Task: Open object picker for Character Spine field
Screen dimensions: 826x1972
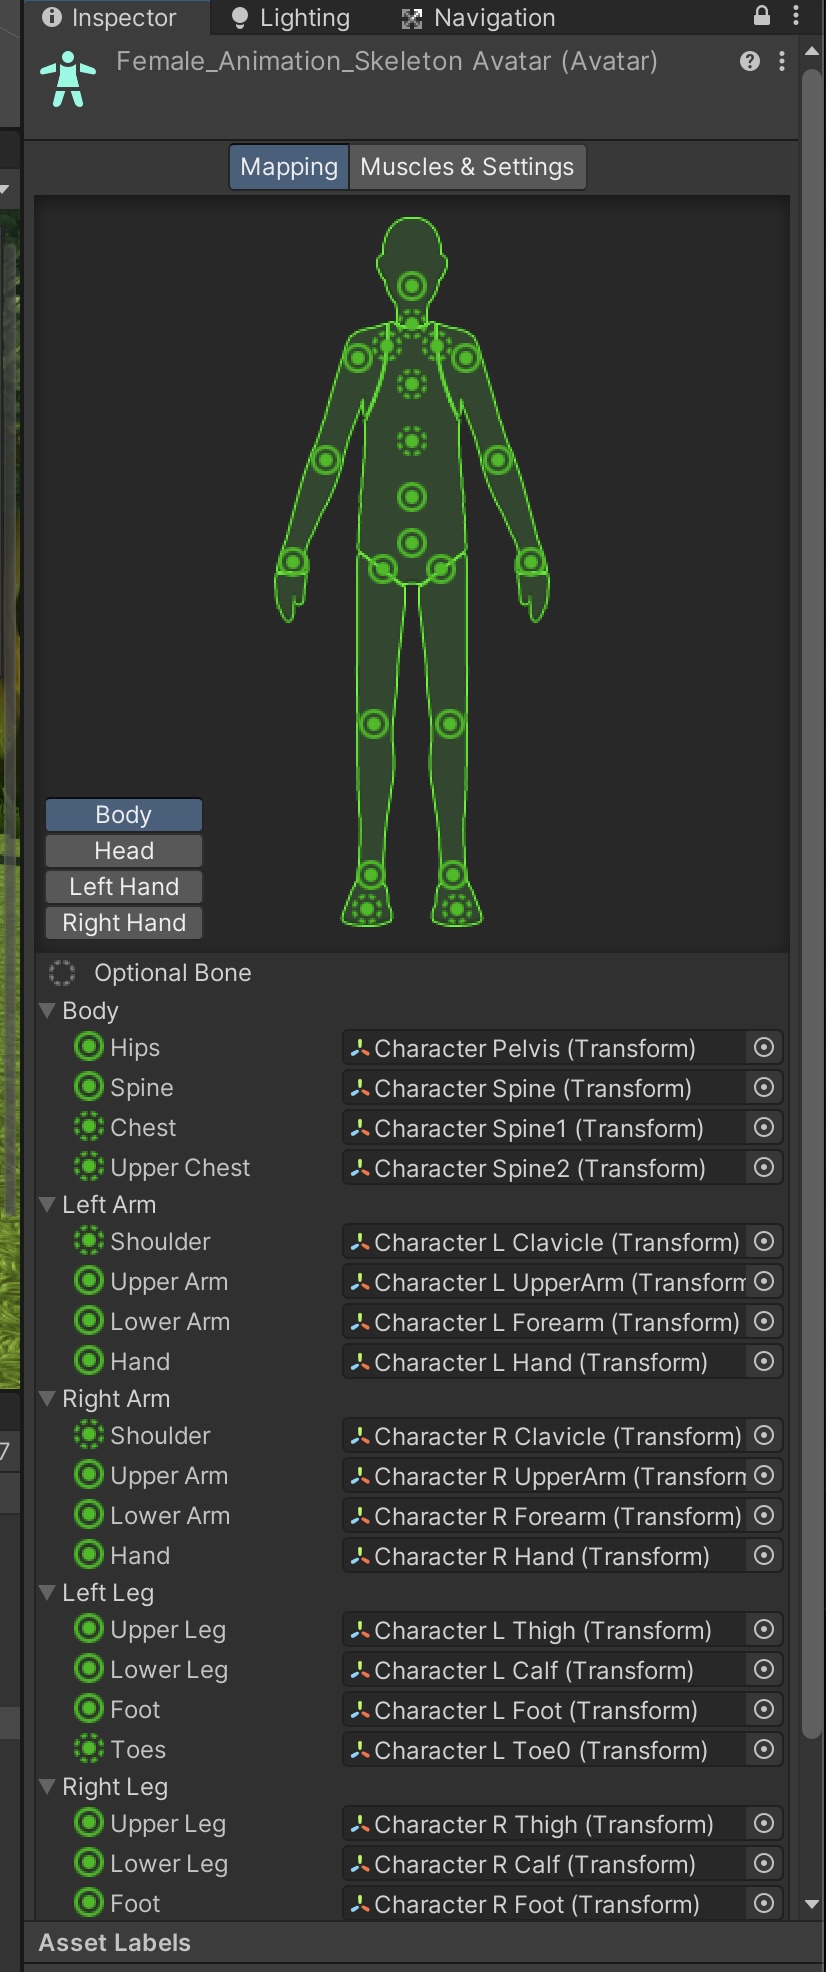Action: [x=764, y=1088]
